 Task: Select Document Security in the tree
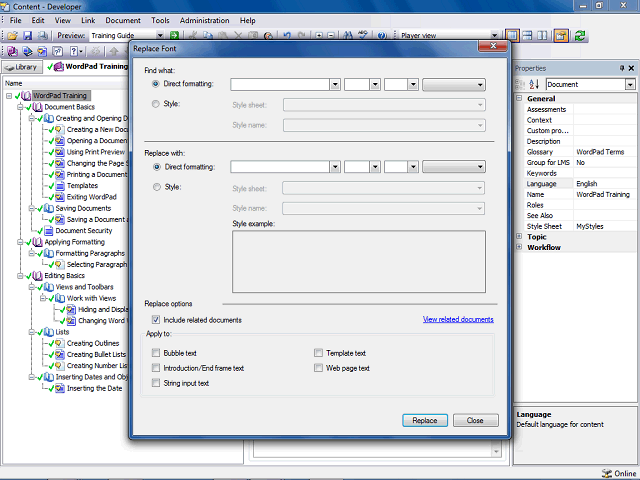pos(84,231)
